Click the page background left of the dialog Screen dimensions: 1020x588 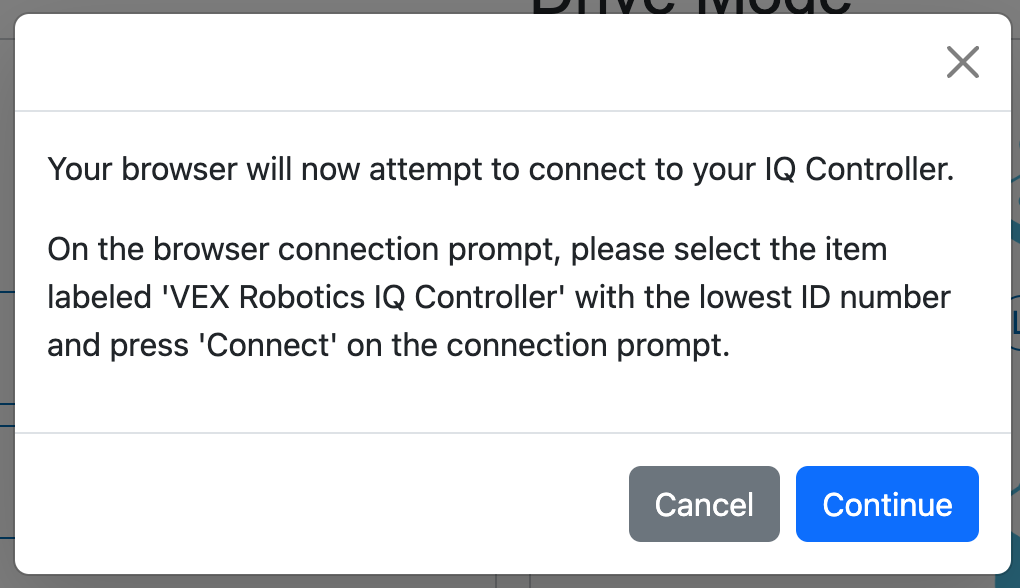5,300
